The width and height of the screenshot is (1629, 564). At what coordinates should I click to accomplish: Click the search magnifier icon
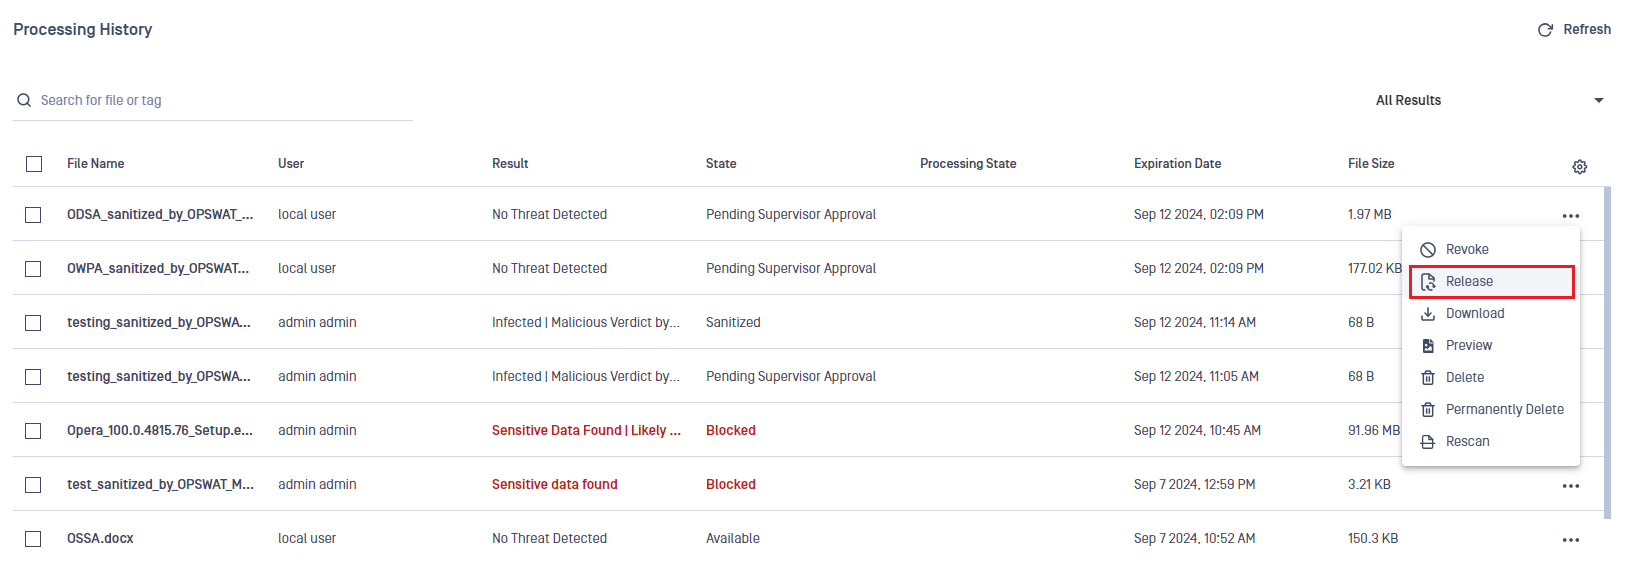[24, 100]
